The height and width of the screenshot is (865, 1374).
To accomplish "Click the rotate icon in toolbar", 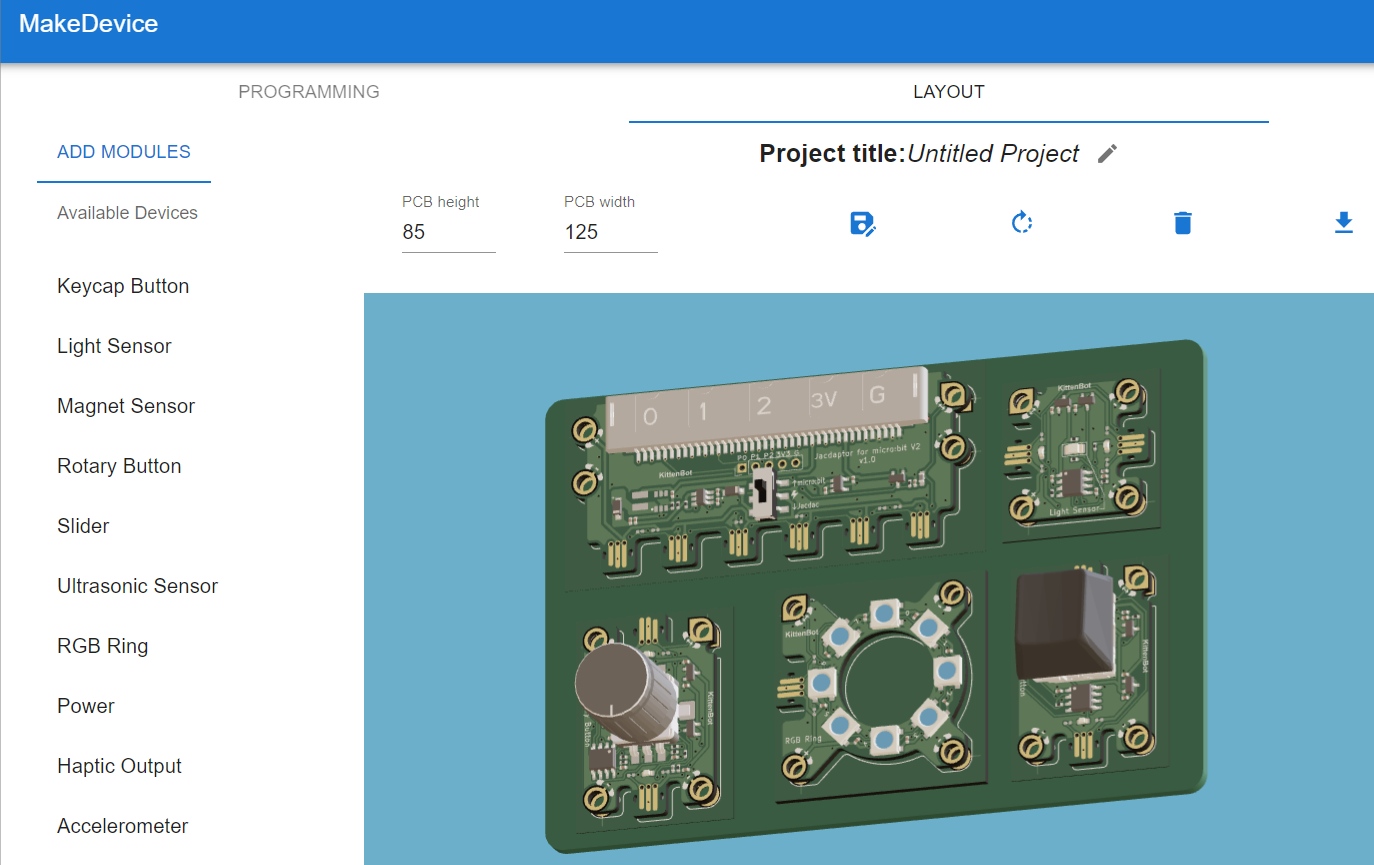I will [1021, 222].
